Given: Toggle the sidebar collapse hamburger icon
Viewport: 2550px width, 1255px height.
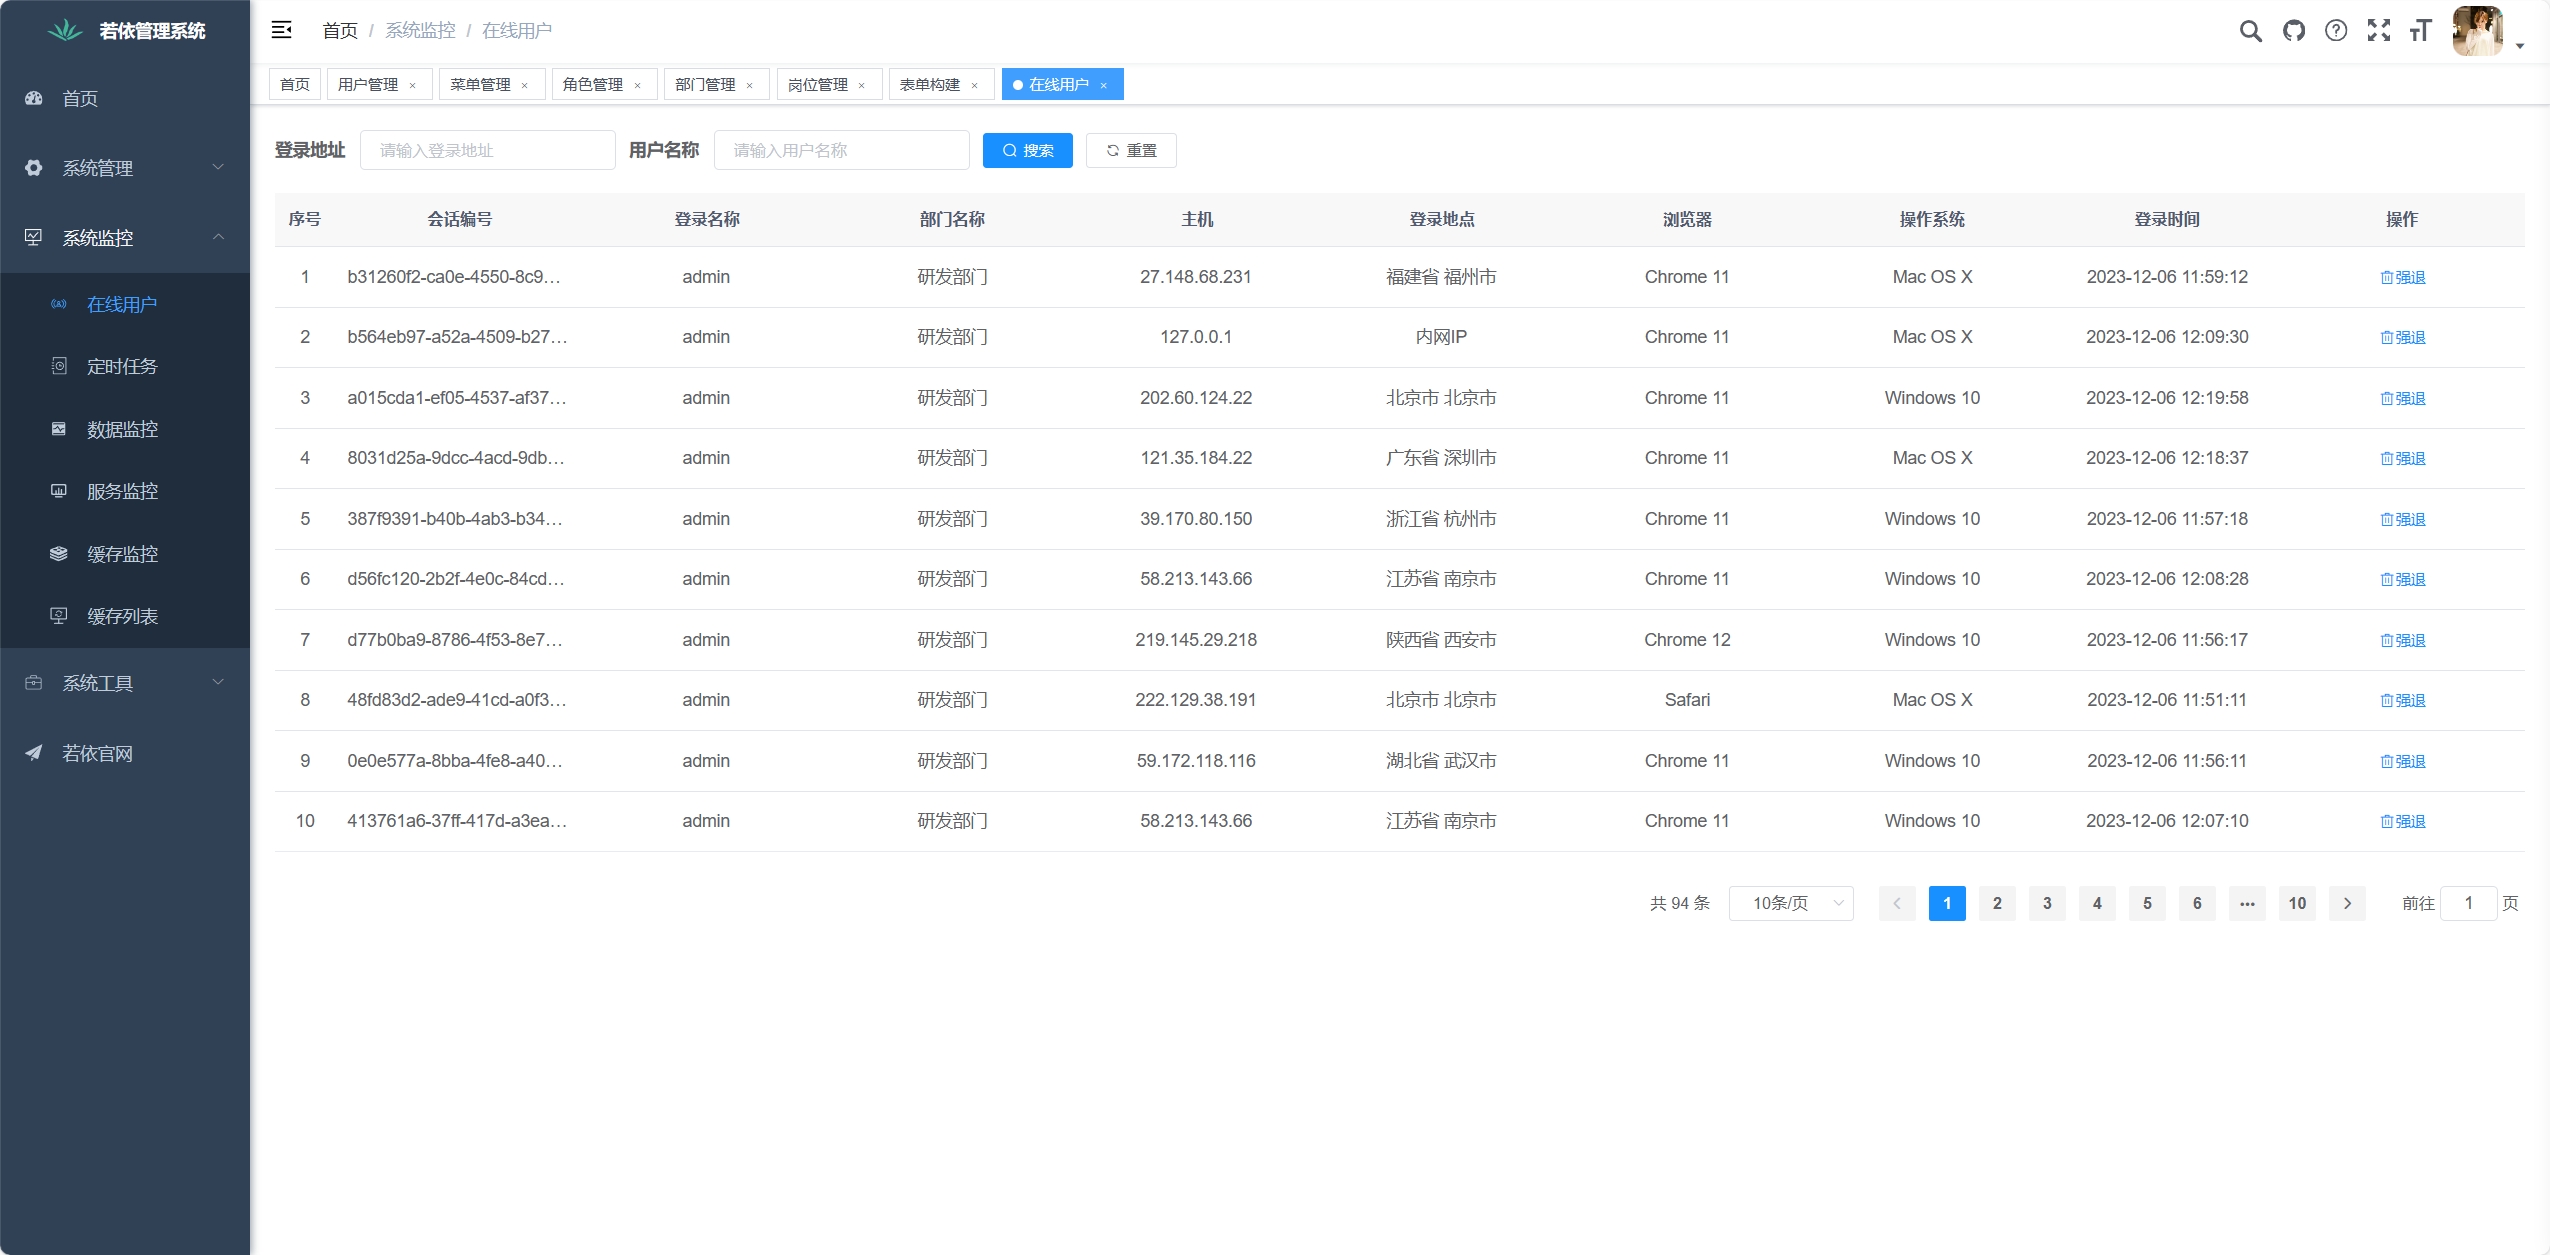Looking at the screenshot, I should 282,30.
